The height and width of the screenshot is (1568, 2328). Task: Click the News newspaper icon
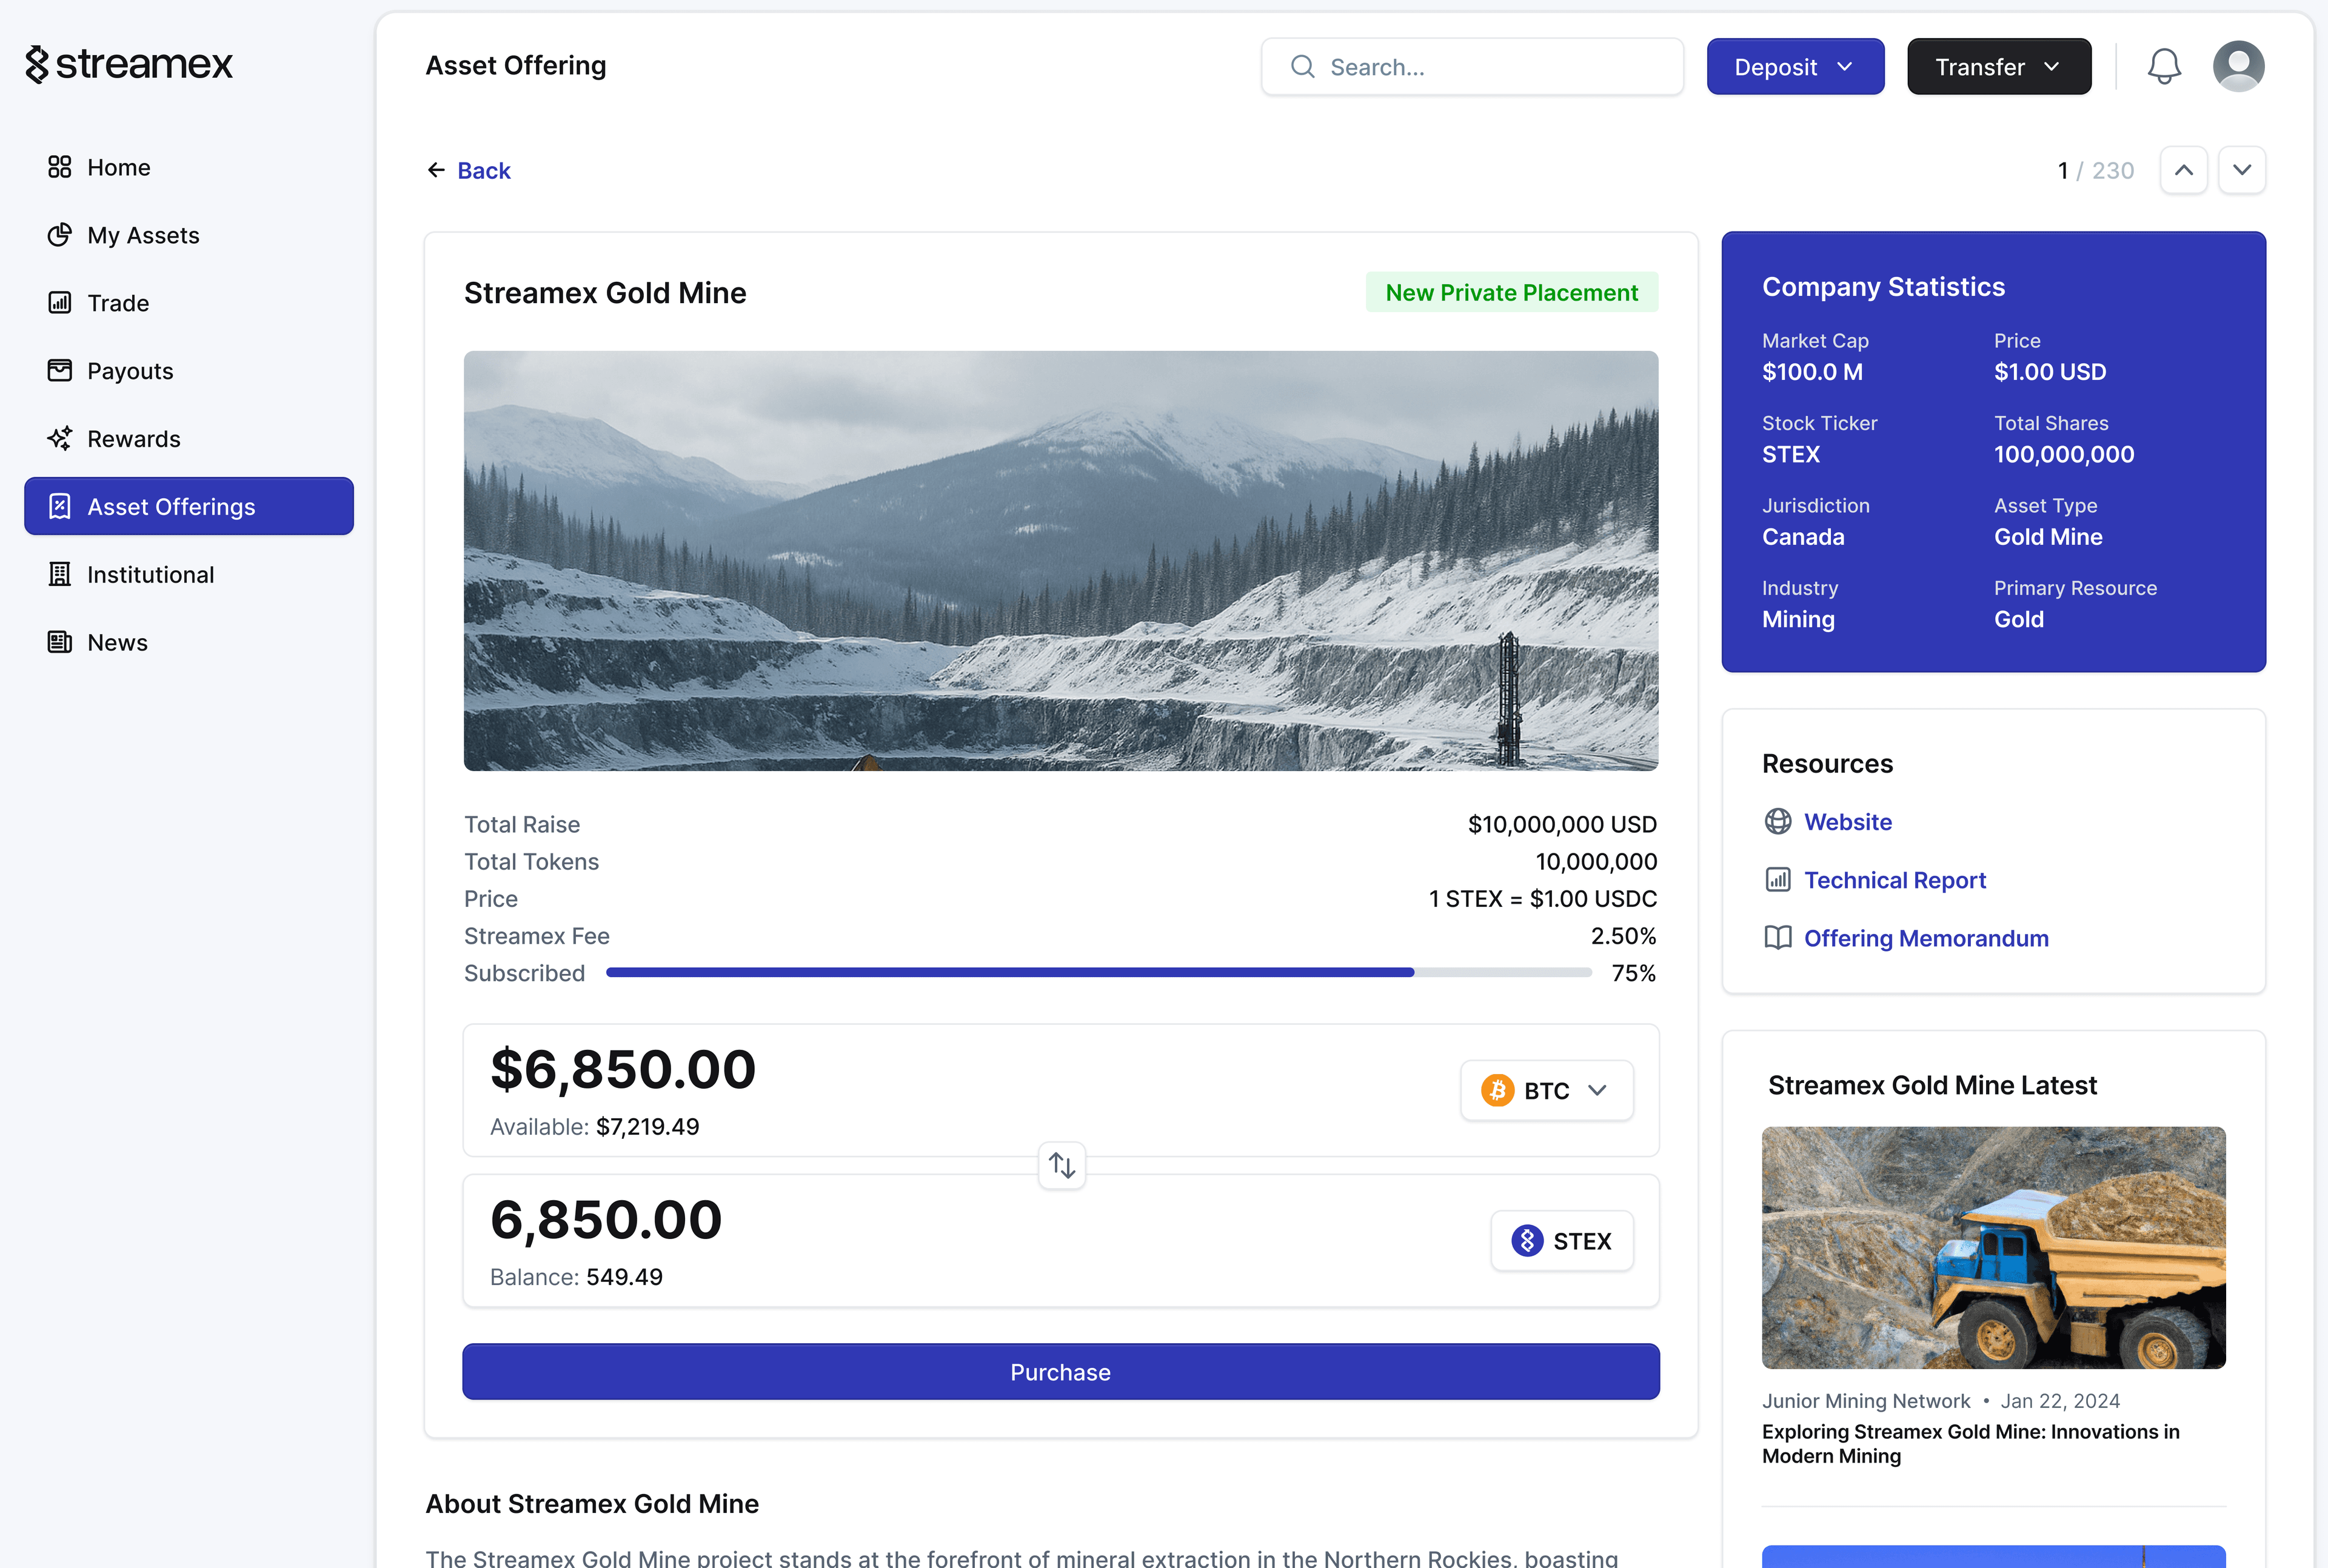click(x=60, y=643)
